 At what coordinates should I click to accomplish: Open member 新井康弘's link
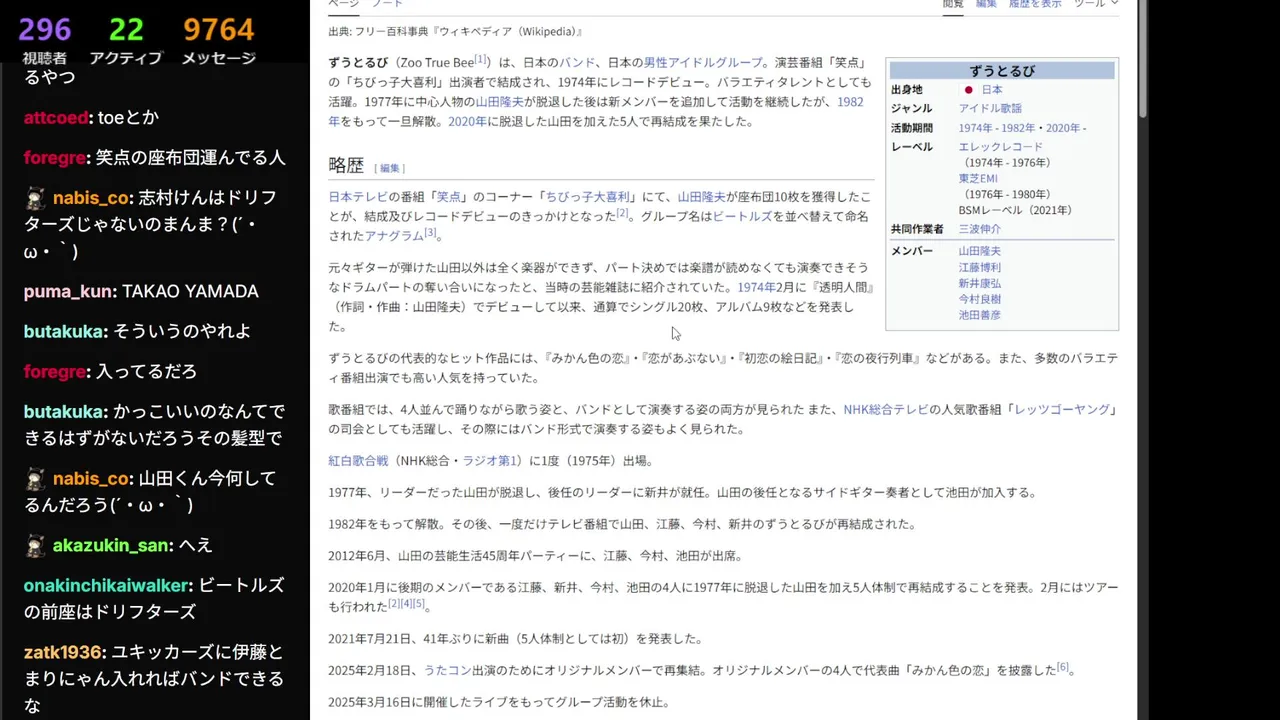pyautogui.click(x=979, y=284)
